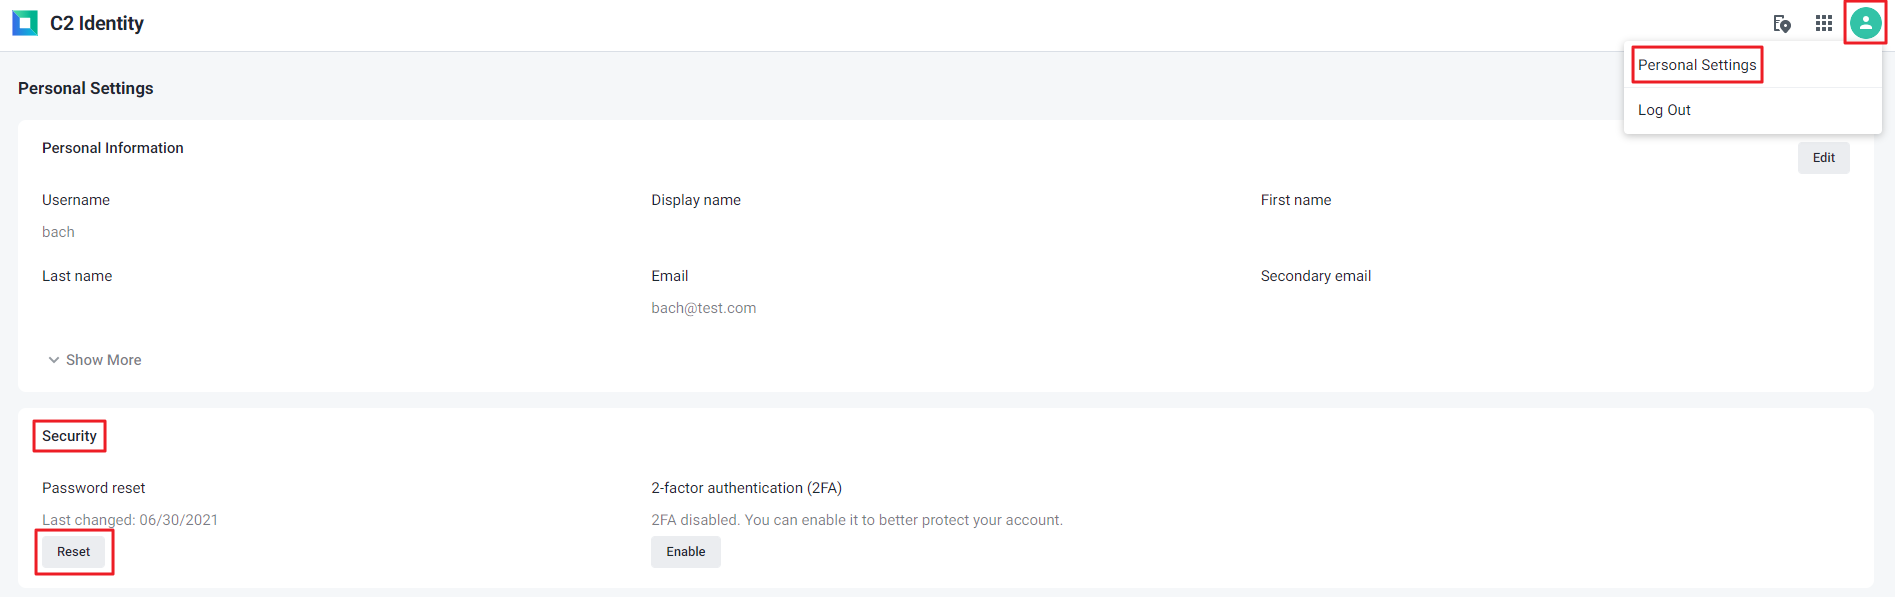
Task: Click the Last name label
Action: 77,276
